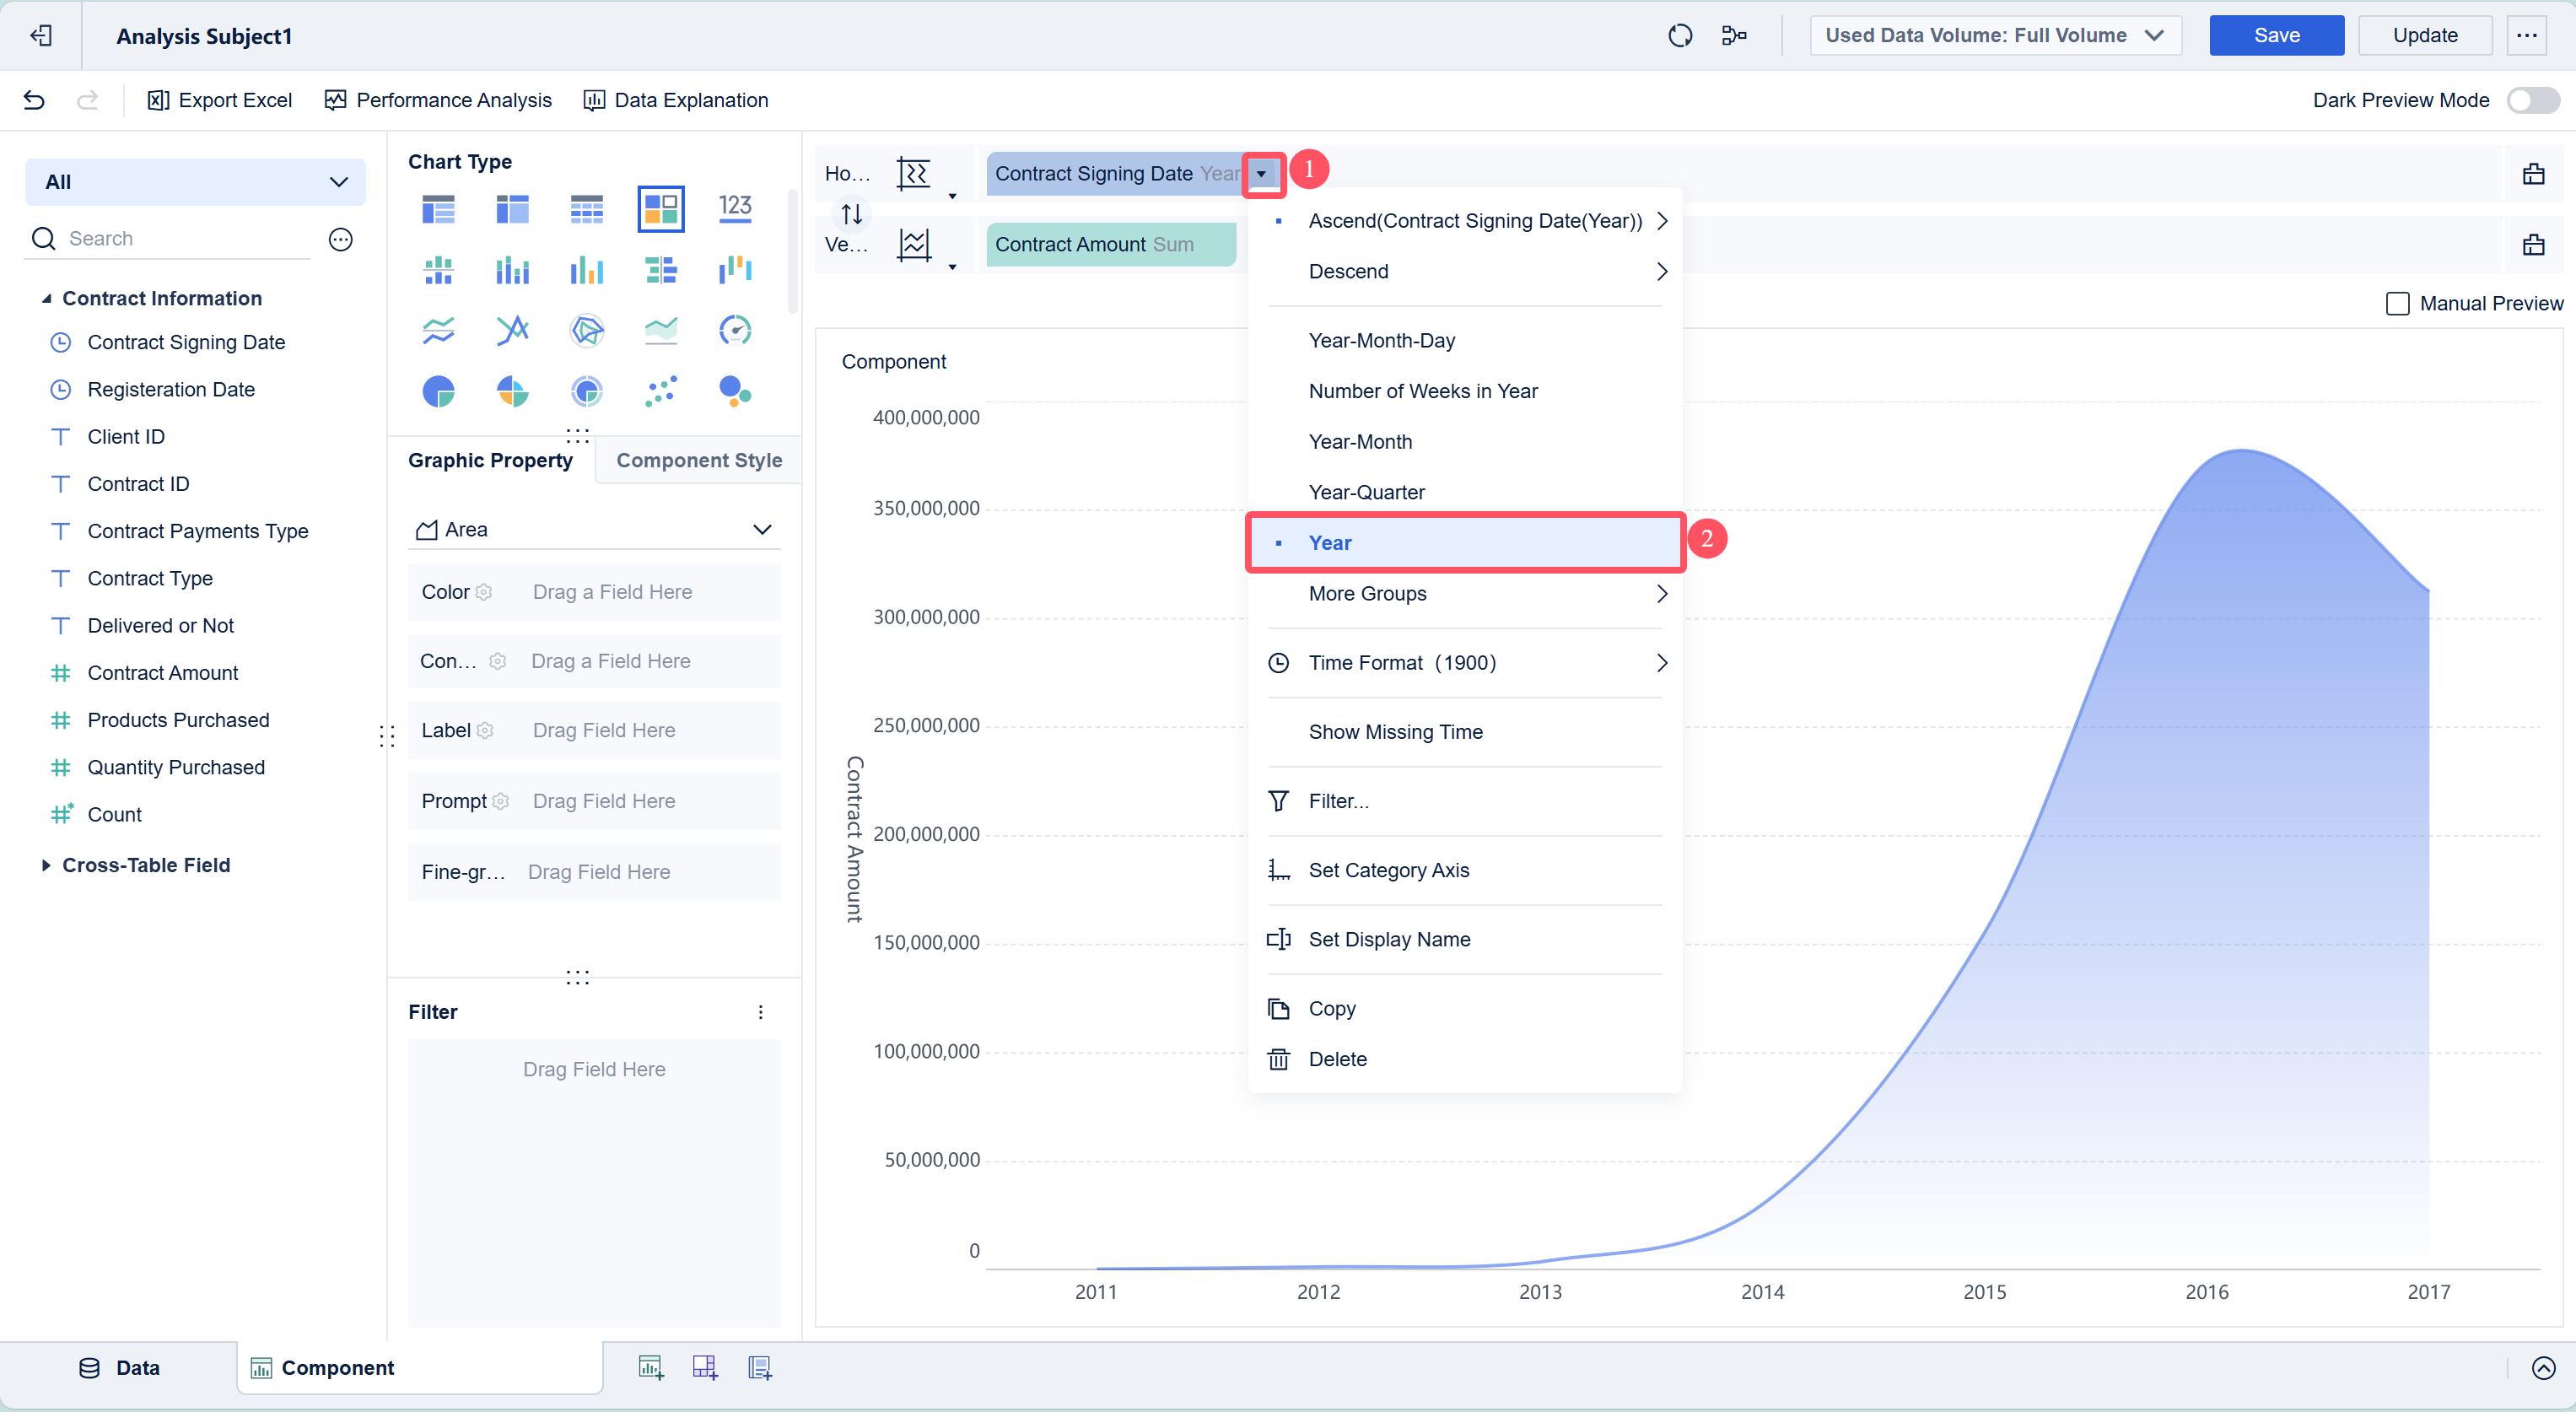The width and height of the screenshot is (2576, 1412).
Task: Click the undo arrow icon
Action: point(34,100)
